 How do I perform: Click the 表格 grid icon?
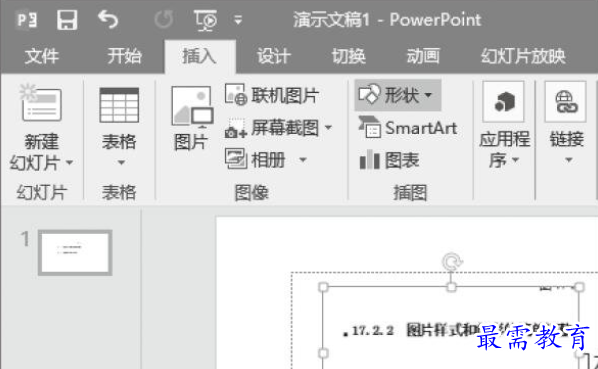point(119,105)
